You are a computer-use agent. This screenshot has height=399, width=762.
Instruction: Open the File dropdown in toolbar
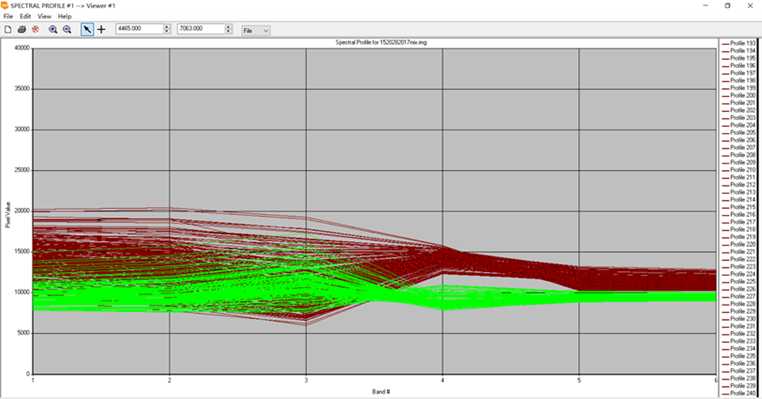click(x=256, y=31)
